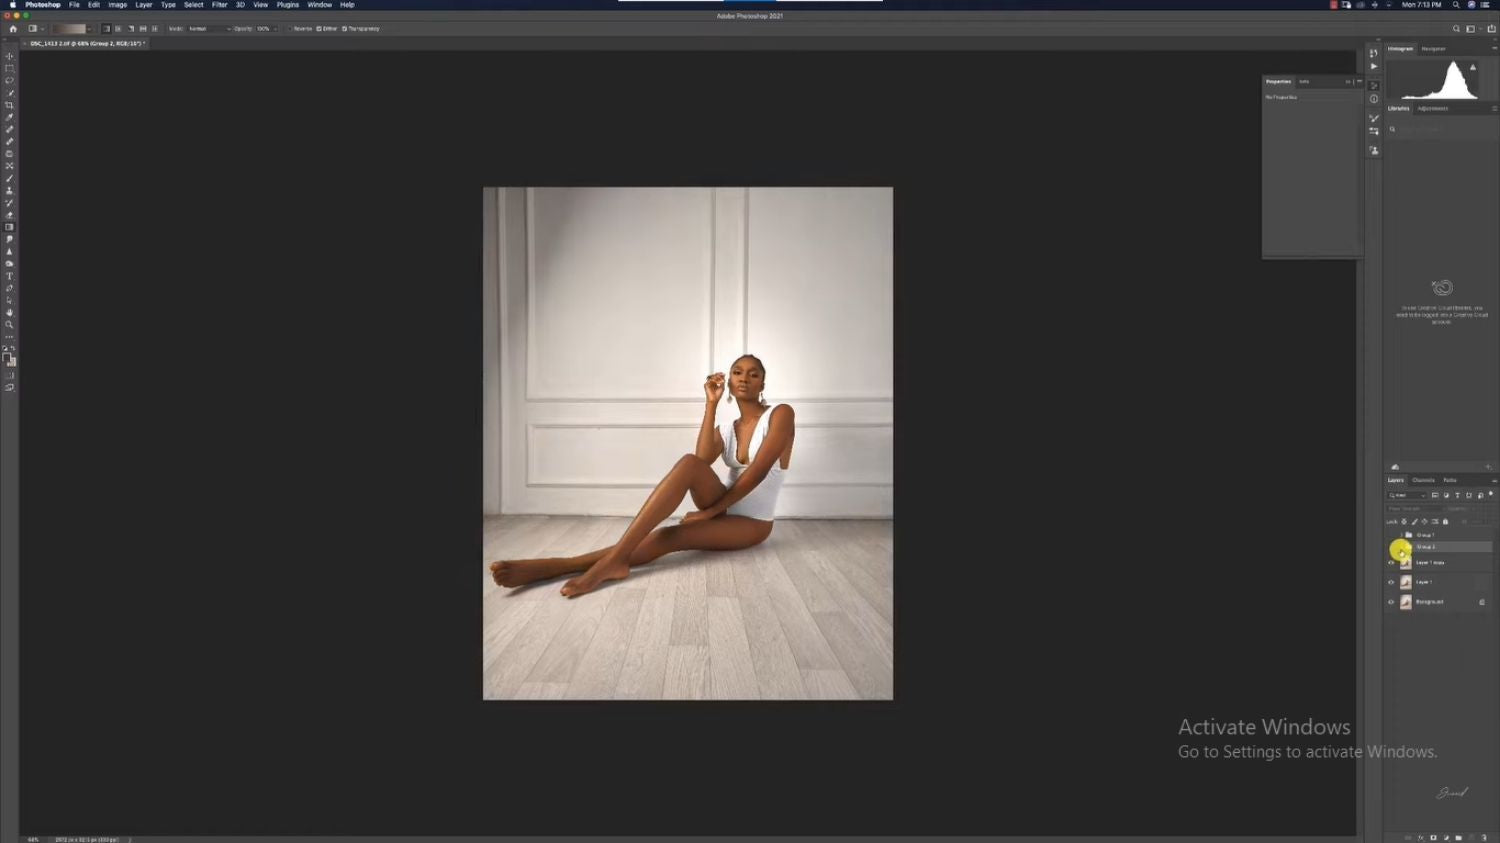The height and width of the screenshot is (843, 1500).
Task: Select the Horizontal Type tool
Action: coord(9,276)
